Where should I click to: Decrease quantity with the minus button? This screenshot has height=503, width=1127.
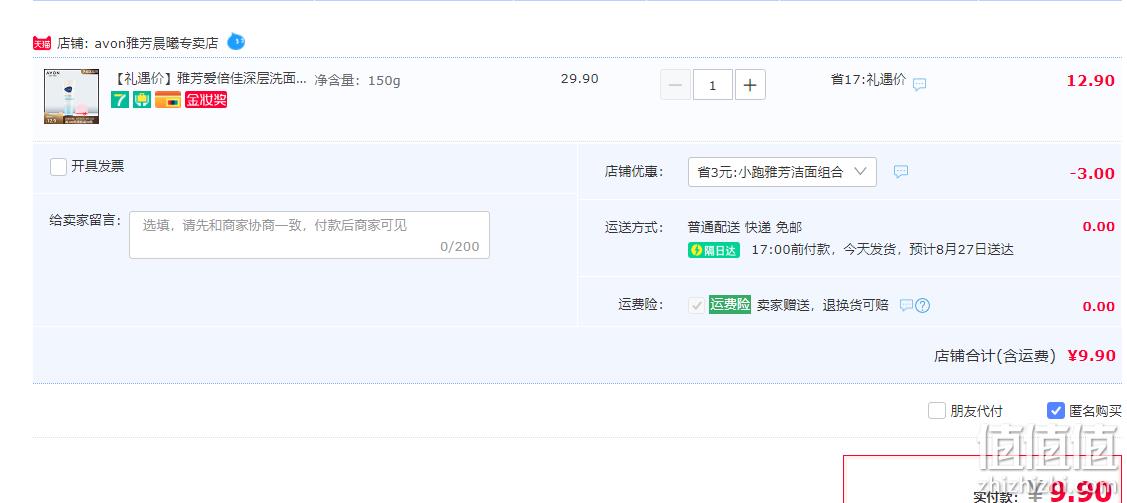tap(676, 85)
